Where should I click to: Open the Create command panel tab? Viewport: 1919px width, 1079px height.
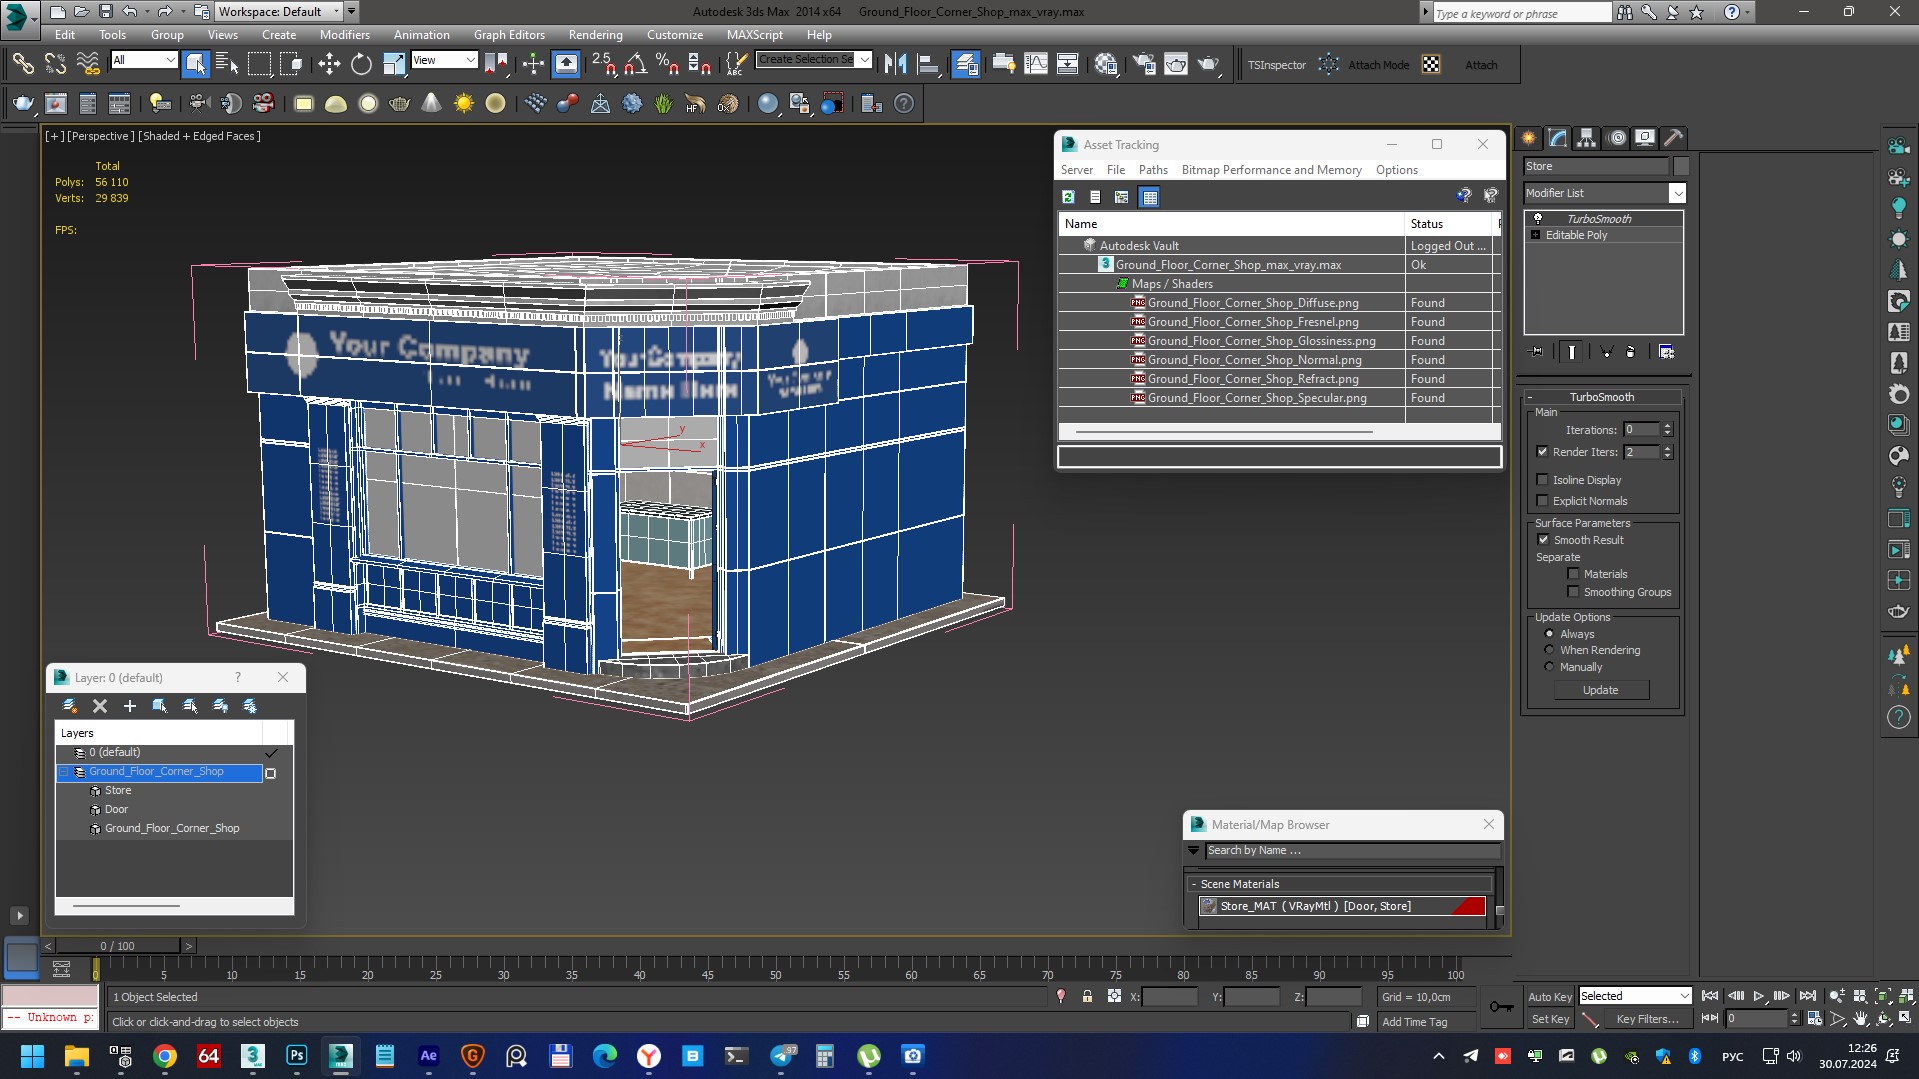tap(1529, 138)
